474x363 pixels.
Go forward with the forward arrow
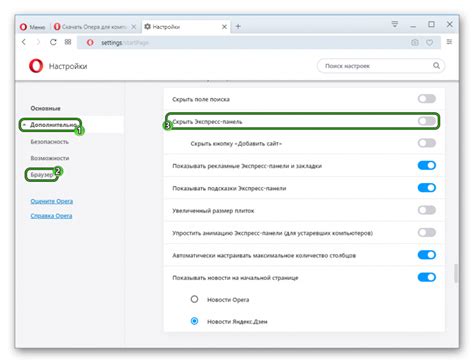click(38, 42)
